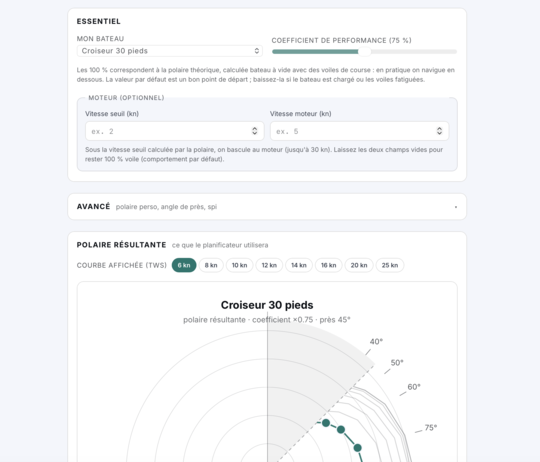540x462 pixels.
Task: Click the second green polar data point
Action: 341,429
